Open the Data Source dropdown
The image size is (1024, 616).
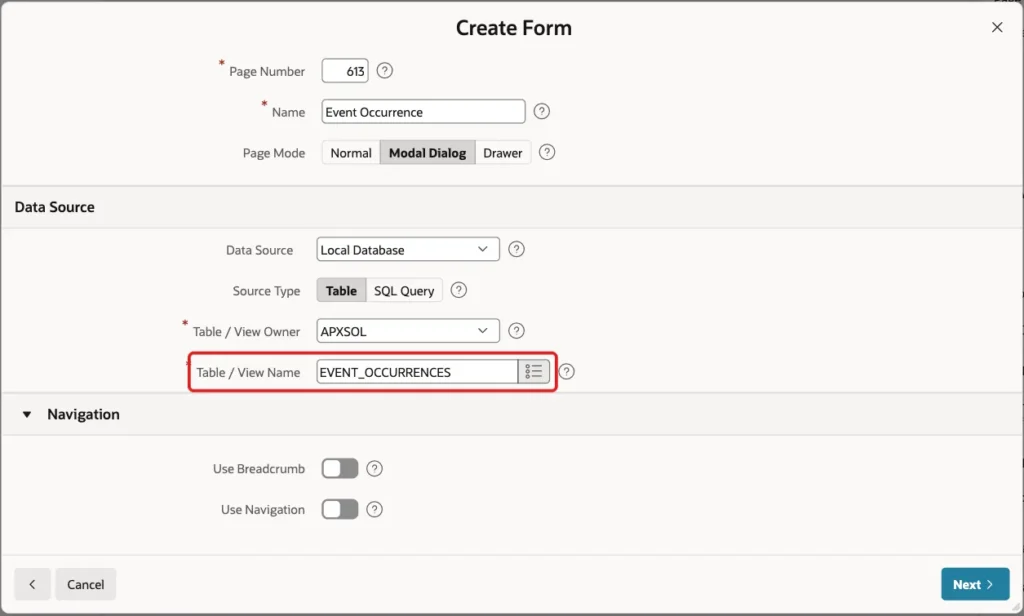(x=408, y=250)
